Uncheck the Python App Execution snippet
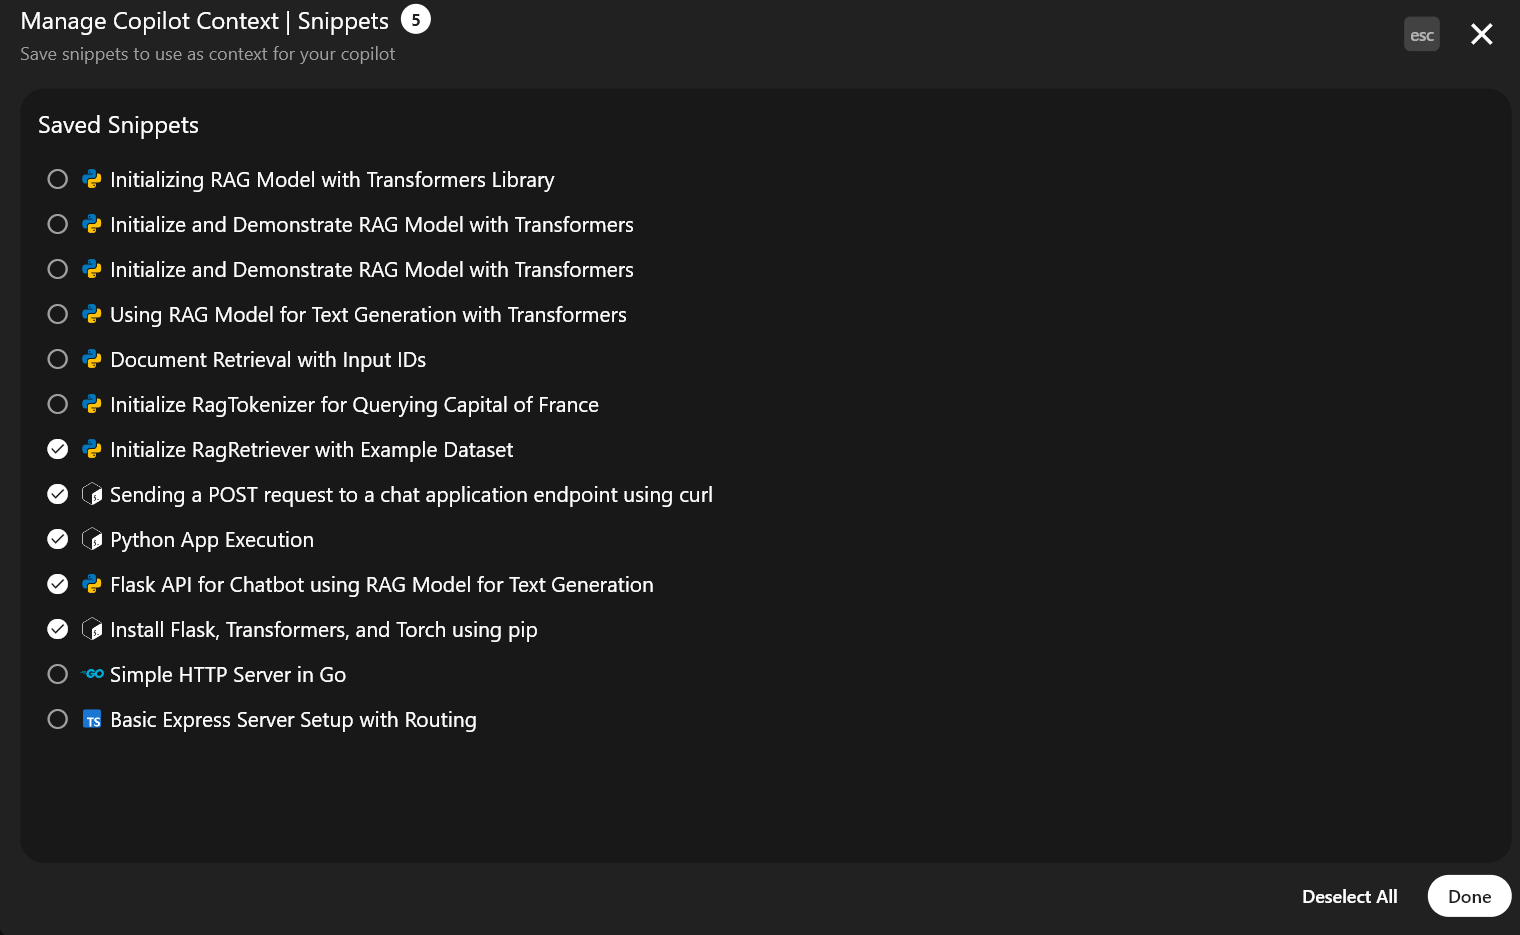The image size is (1520, 935). [58, 539]
